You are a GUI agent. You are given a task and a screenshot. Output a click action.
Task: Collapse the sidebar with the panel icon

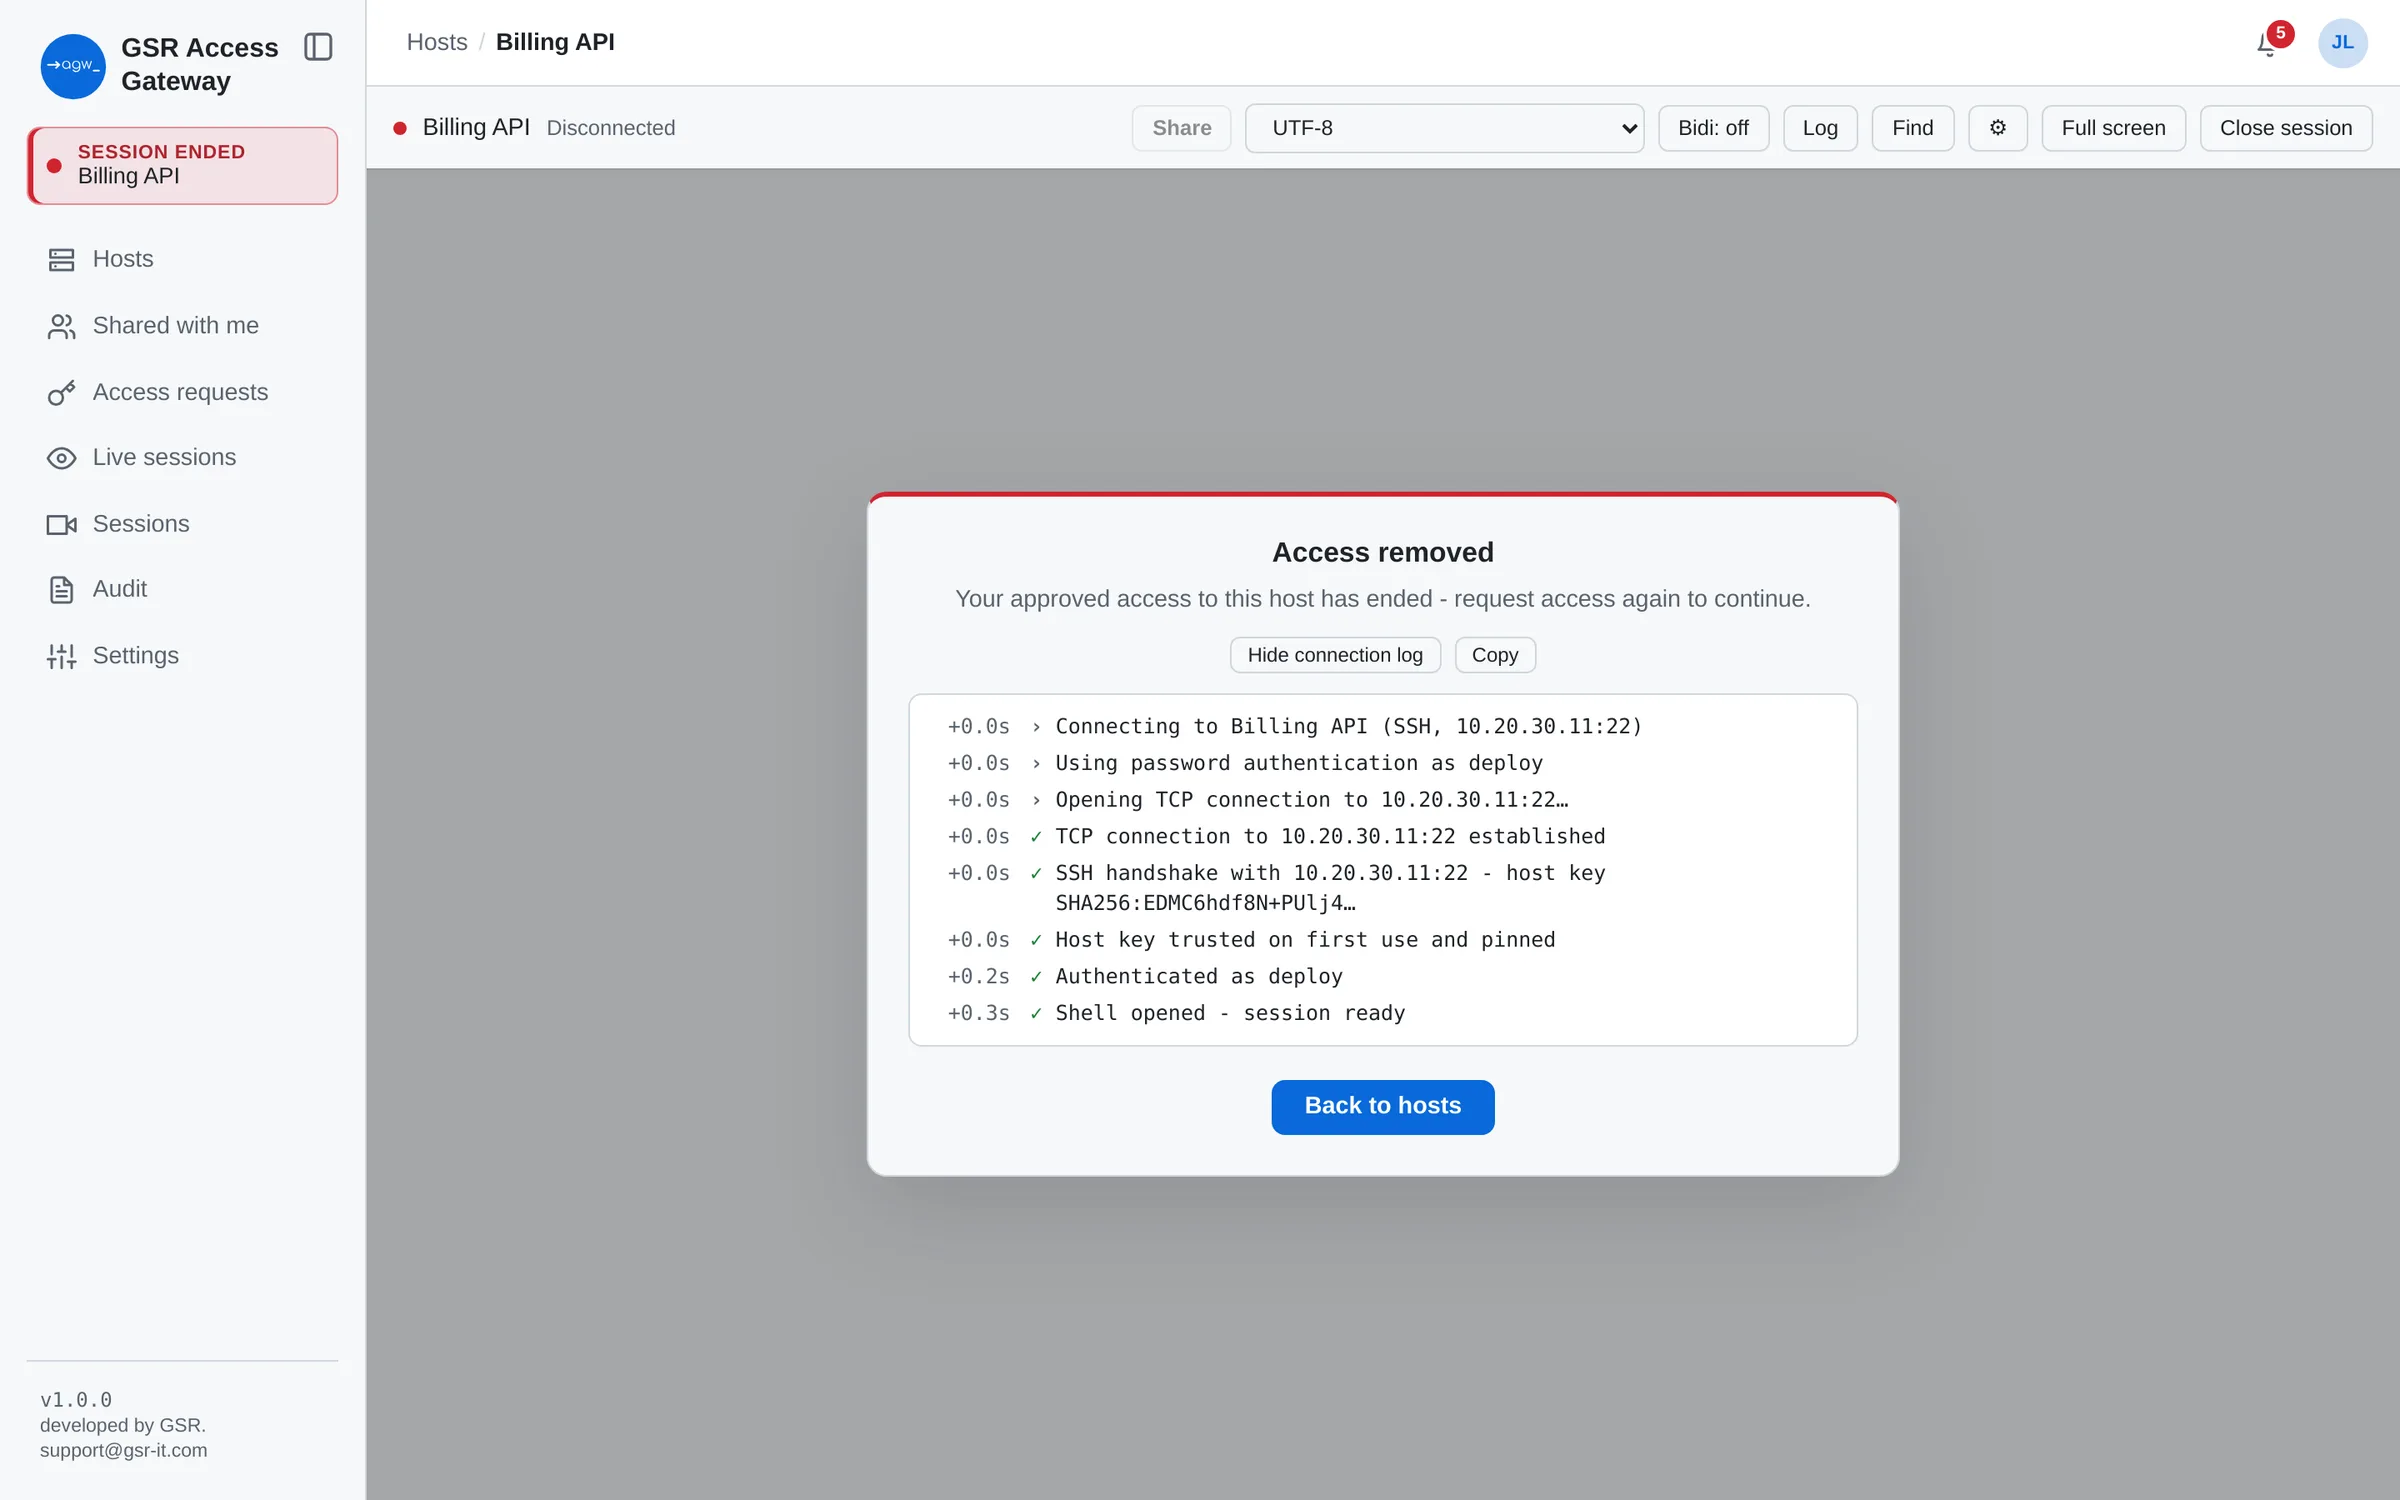pyautogui.click(x=318, y=47)
